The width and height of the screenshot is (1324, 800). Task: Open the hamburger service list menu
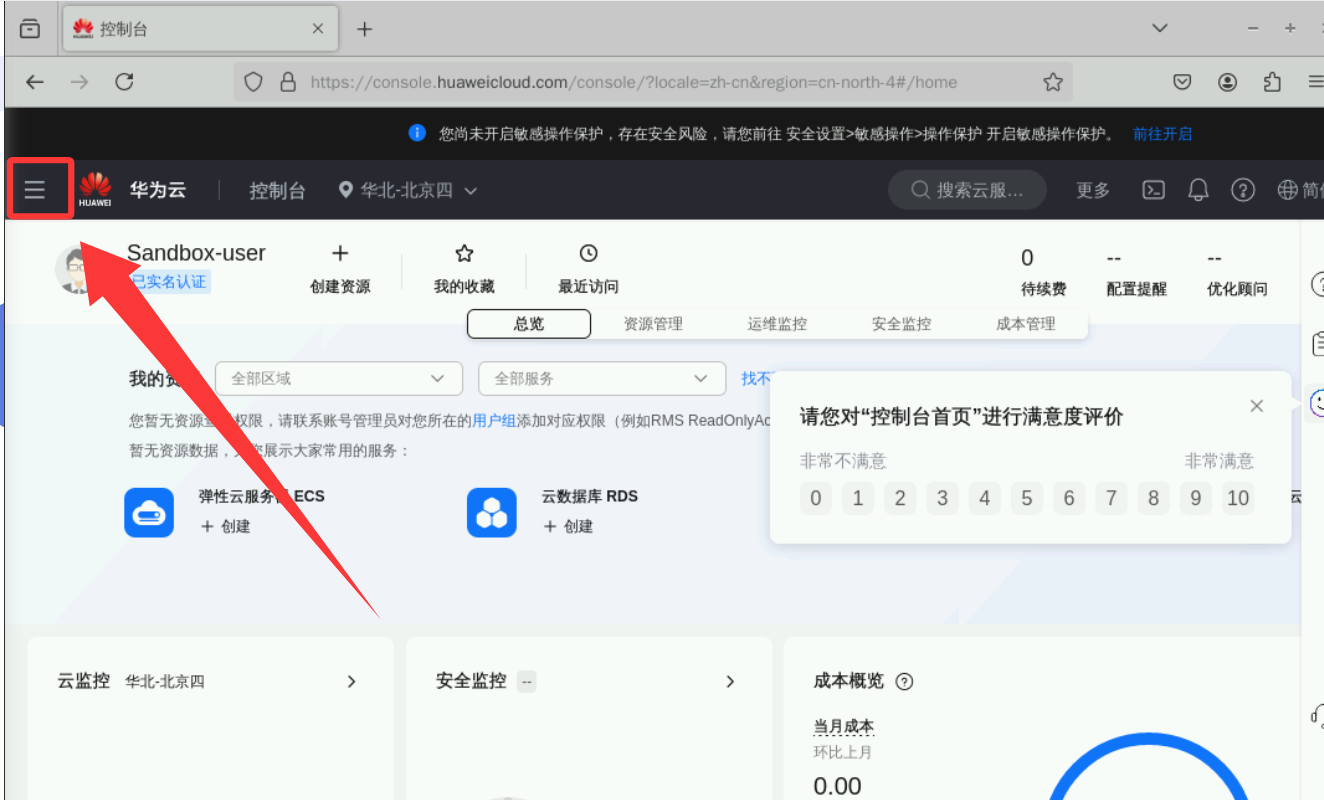tap(35, 189)
